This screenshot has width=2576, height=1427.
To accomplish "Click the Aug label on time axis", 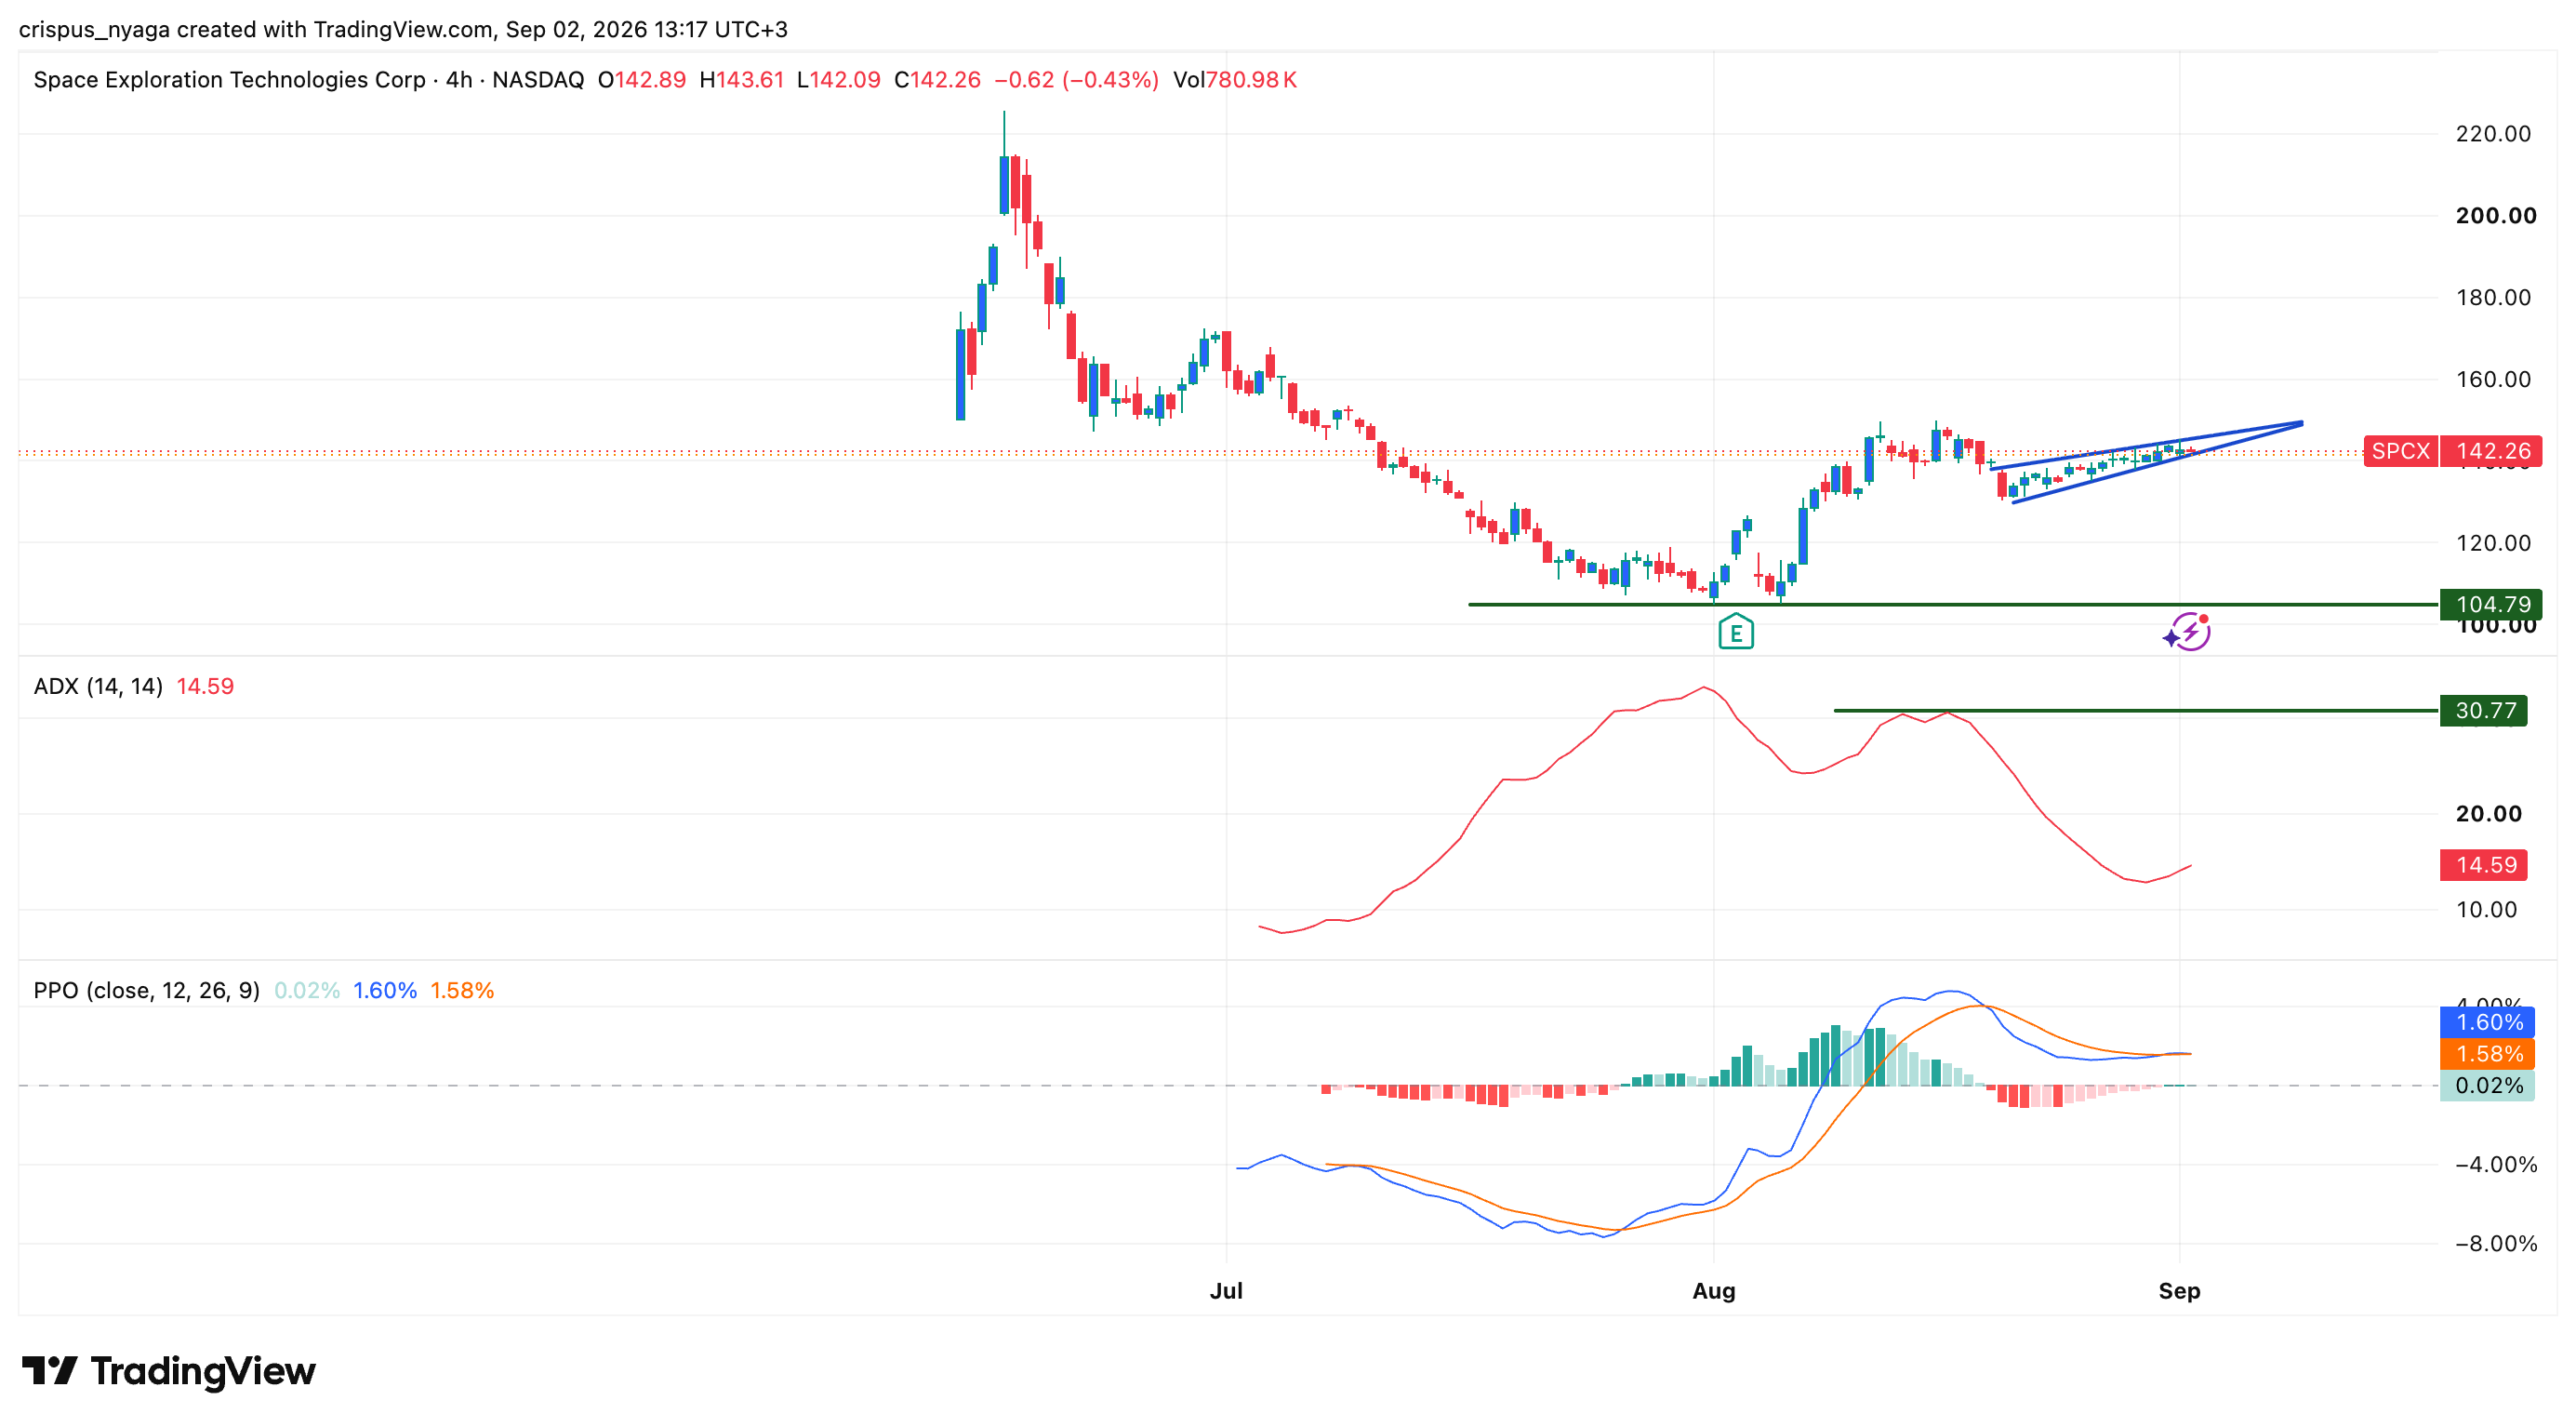I will (1713, 1291).
